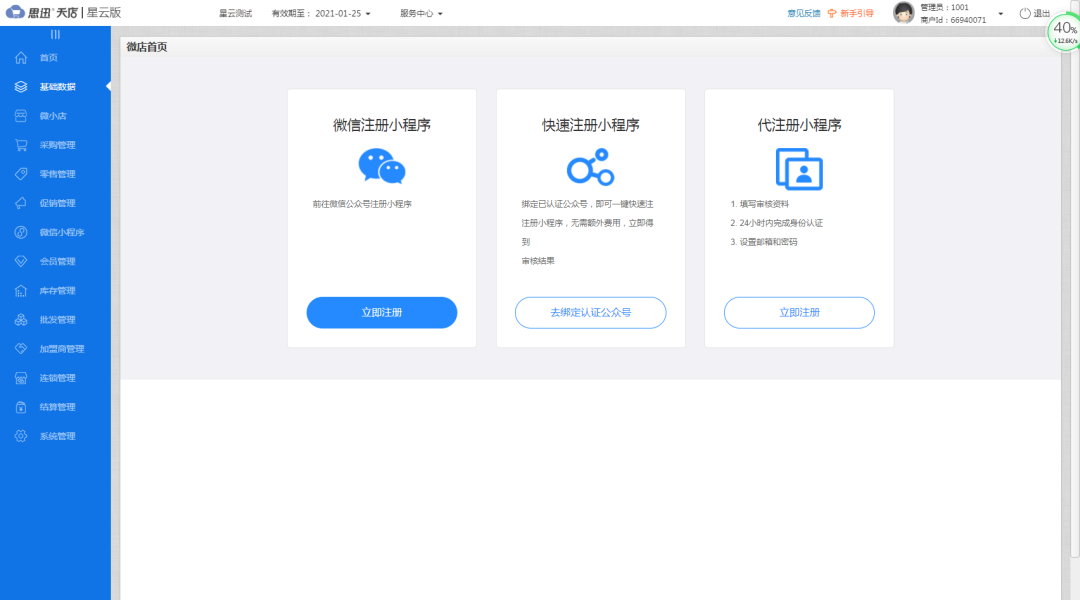Click 去绑定认证公众号 button
The width and height of the screenshot is (1080, 600).
pos(590,312)
